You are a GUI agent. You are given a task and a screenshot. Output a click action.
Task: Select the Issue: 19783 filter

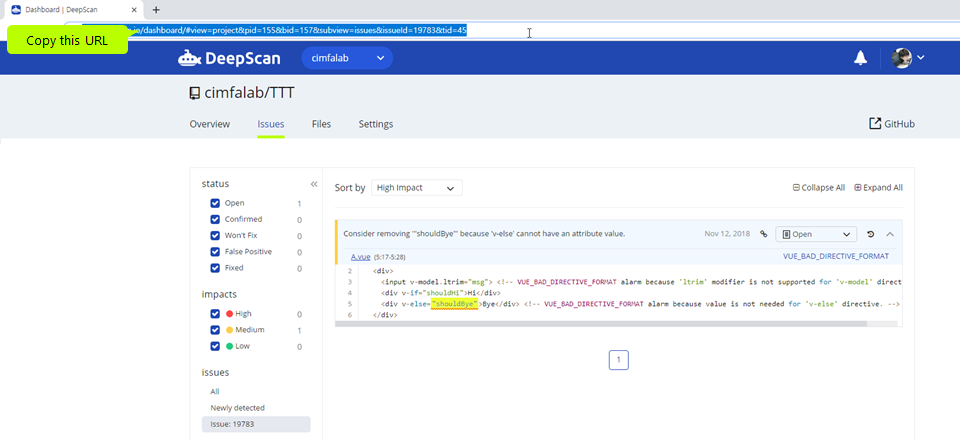point(256,424)
